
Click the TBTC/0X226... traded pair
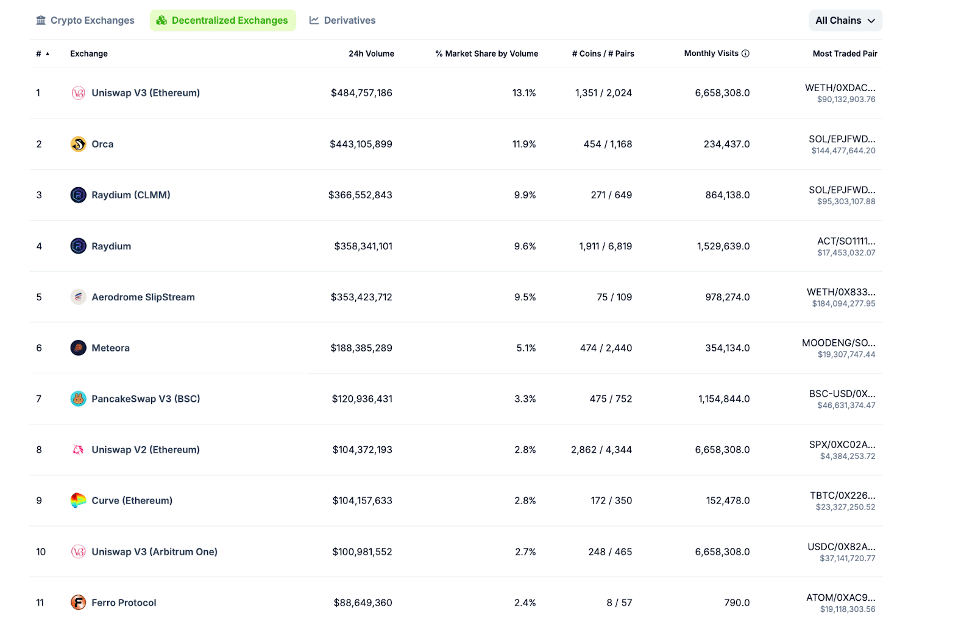click(x=842, y=495)
